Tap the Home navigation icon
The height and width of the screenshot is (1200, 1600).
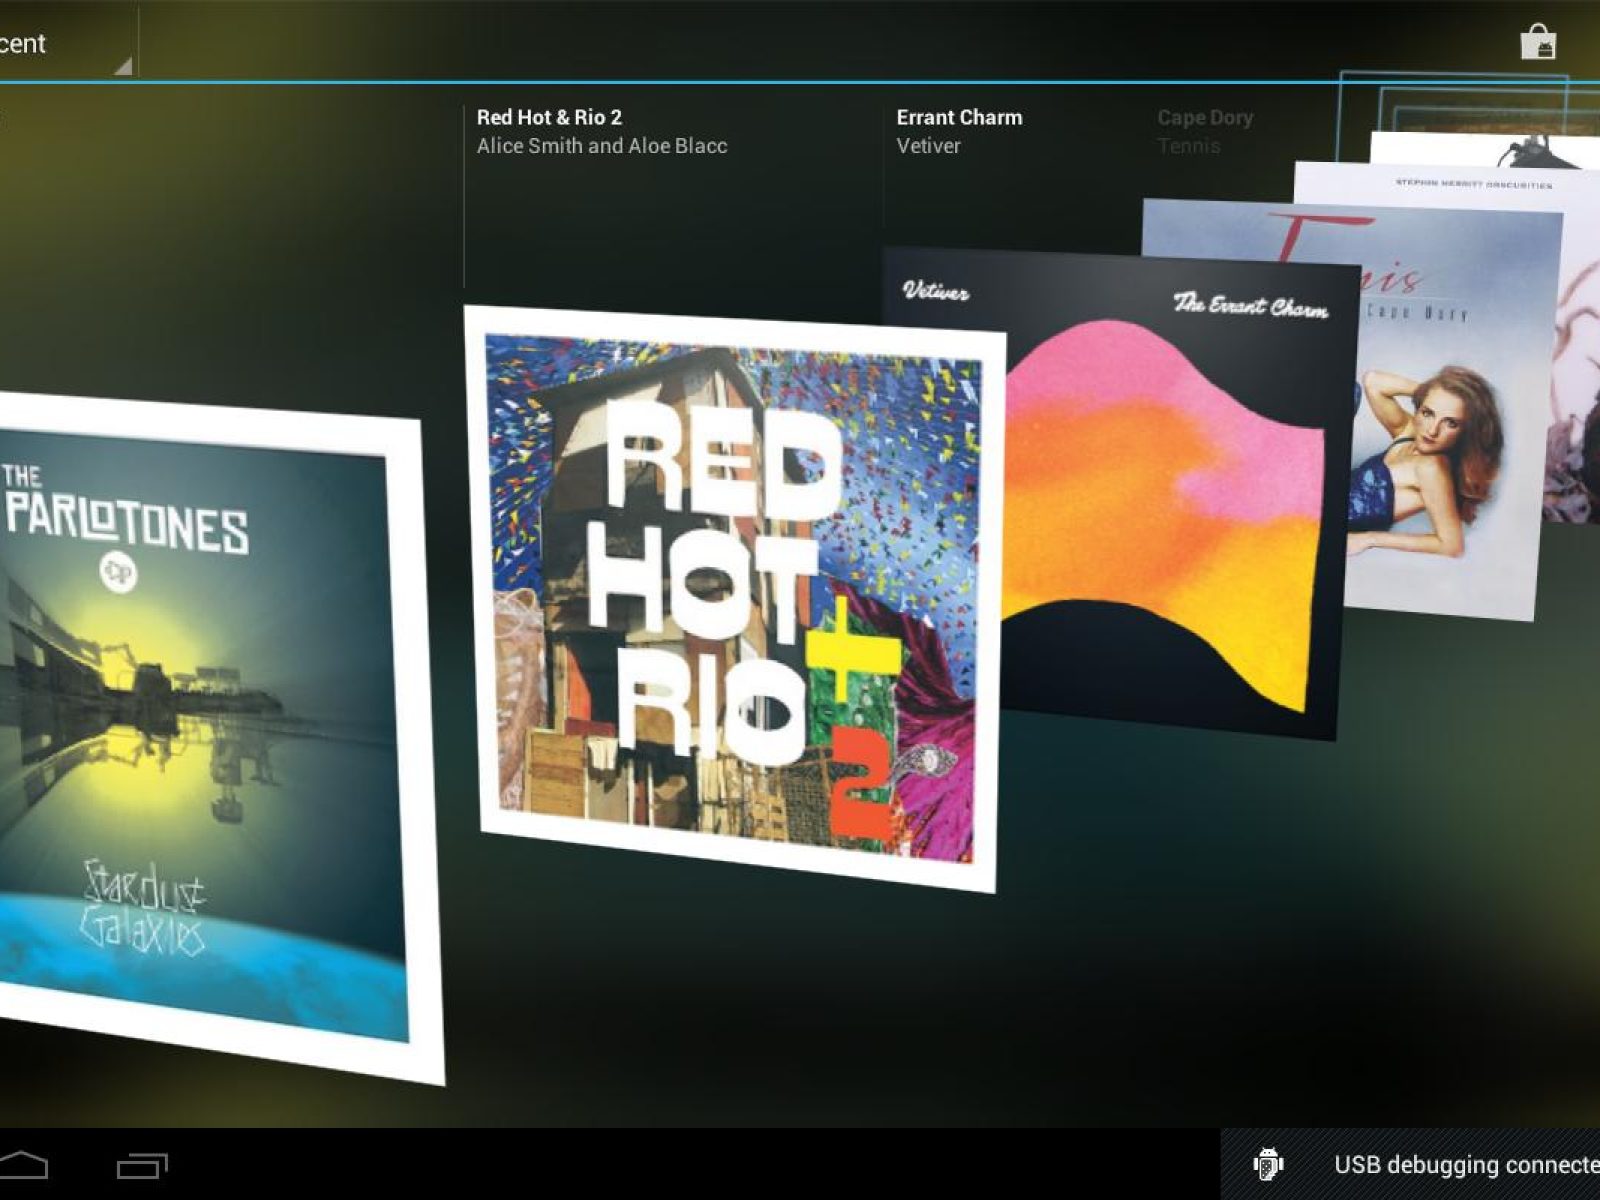tap(23, 1165)
